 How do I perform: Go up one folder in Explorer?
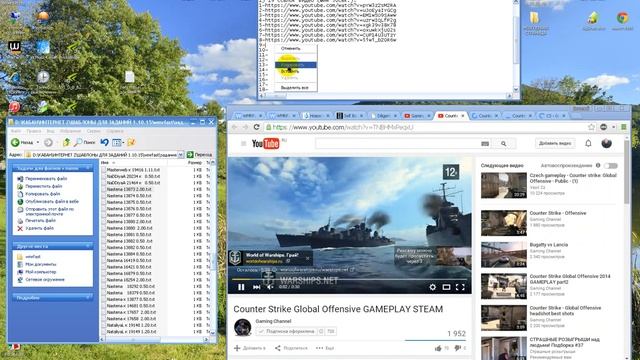[66, 142]
